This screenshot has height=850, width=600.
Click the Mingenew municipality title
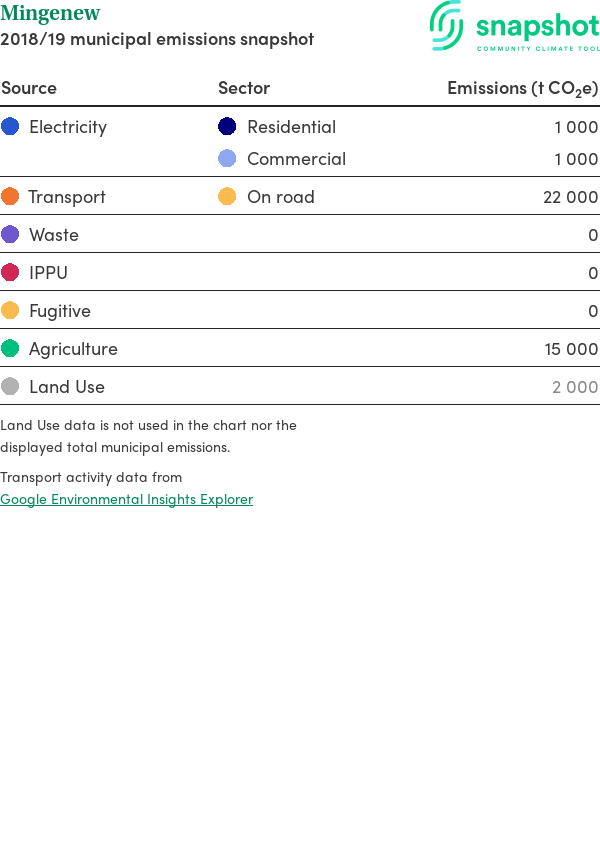point(50,12)
